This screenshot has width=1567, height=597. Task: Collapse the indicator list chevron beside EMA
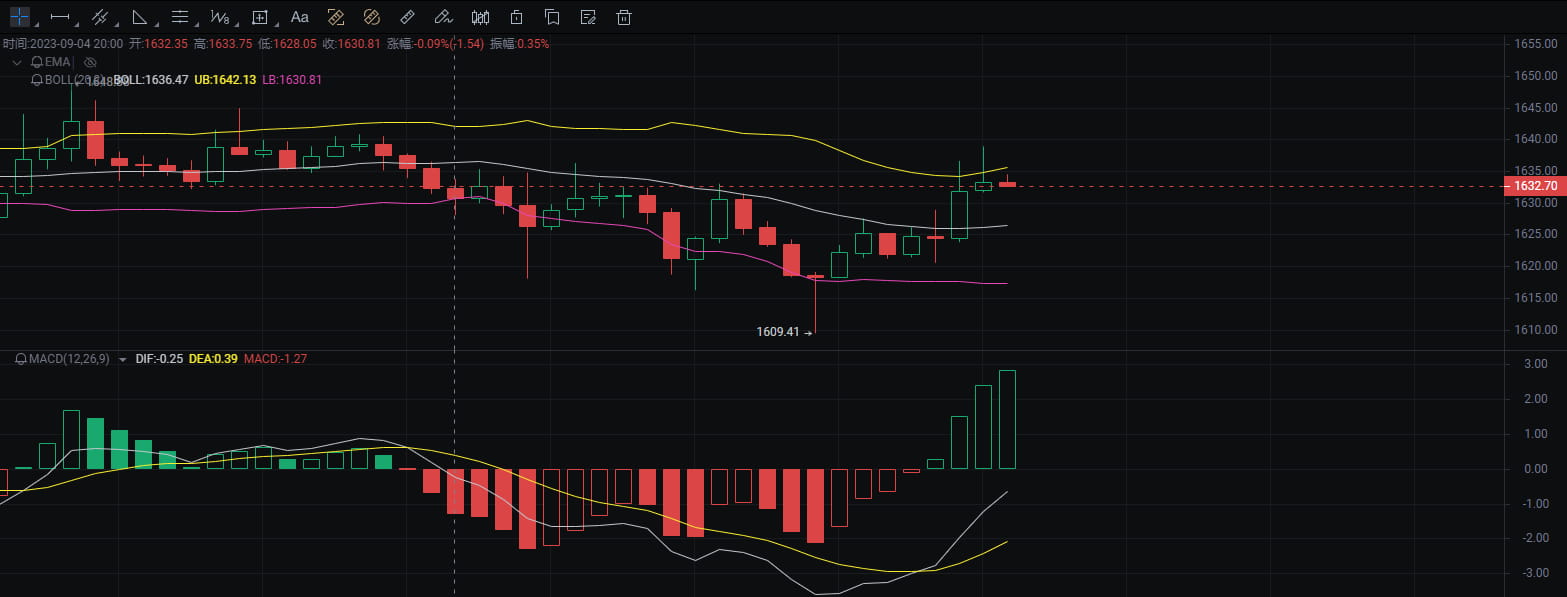[16, 62]
